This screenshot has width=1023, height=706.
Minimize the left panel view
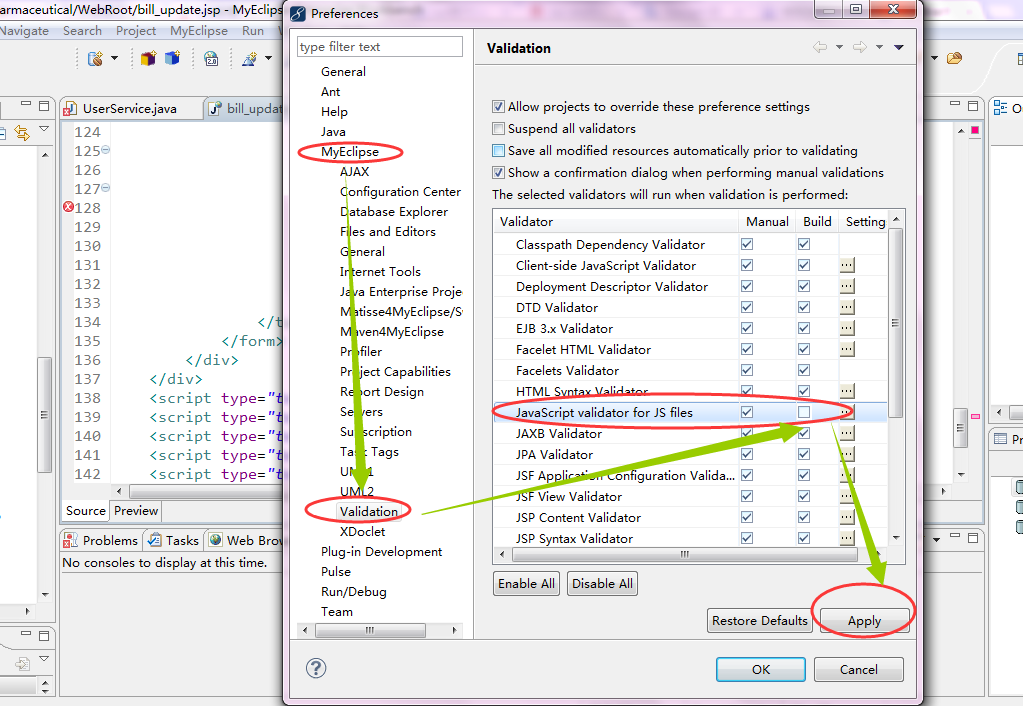(x=25, y=104)
